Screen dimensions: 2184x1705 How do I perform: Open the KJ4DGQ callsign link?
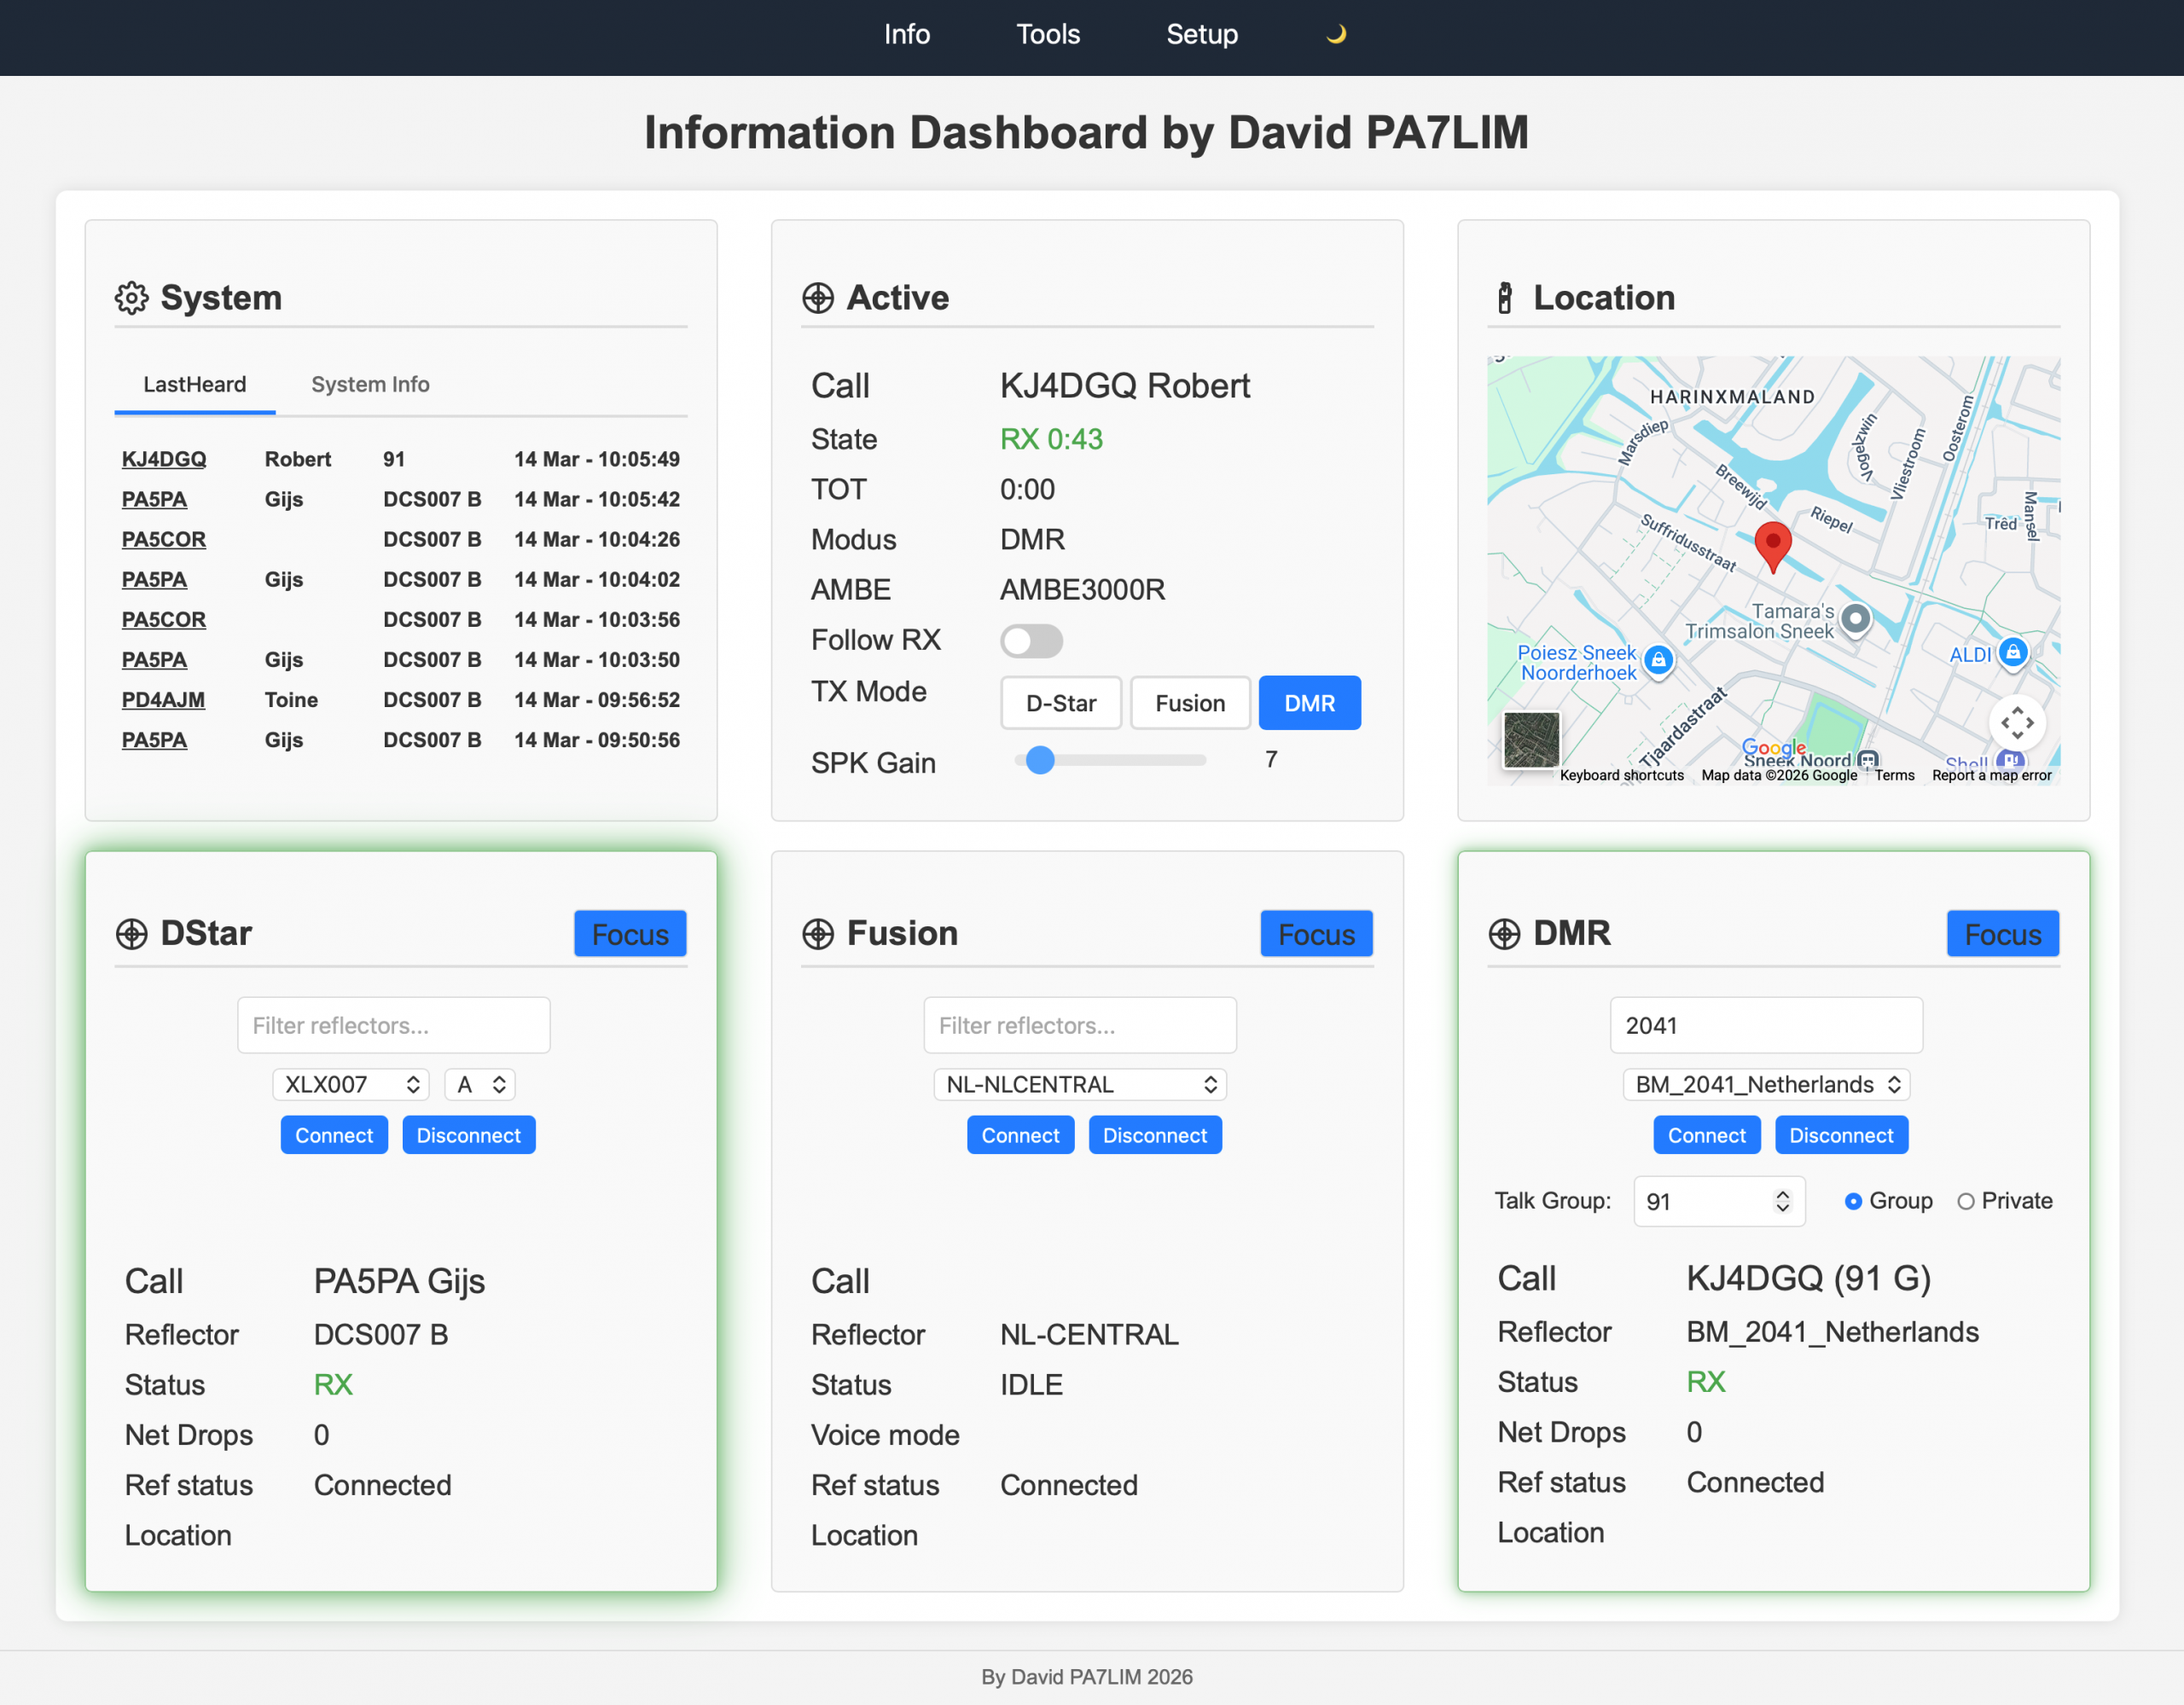point(164,459)
